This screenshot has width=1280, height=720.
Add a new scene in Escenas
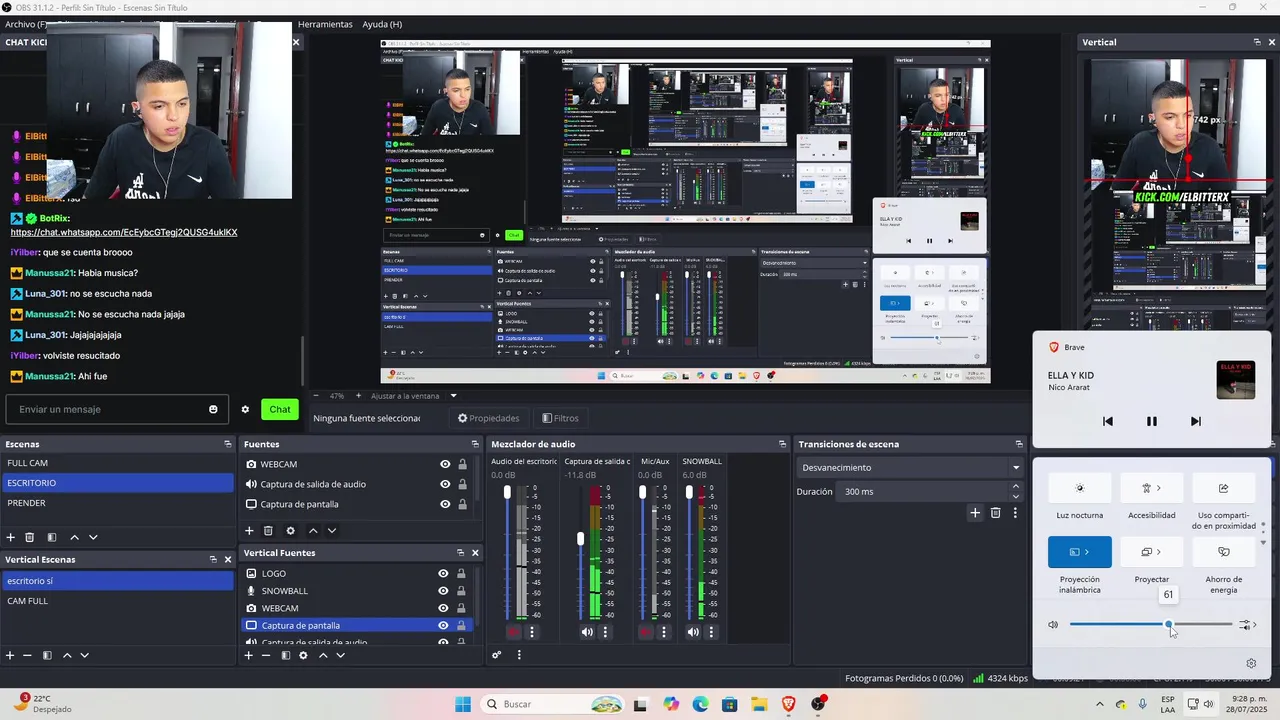tap(11, 537)
